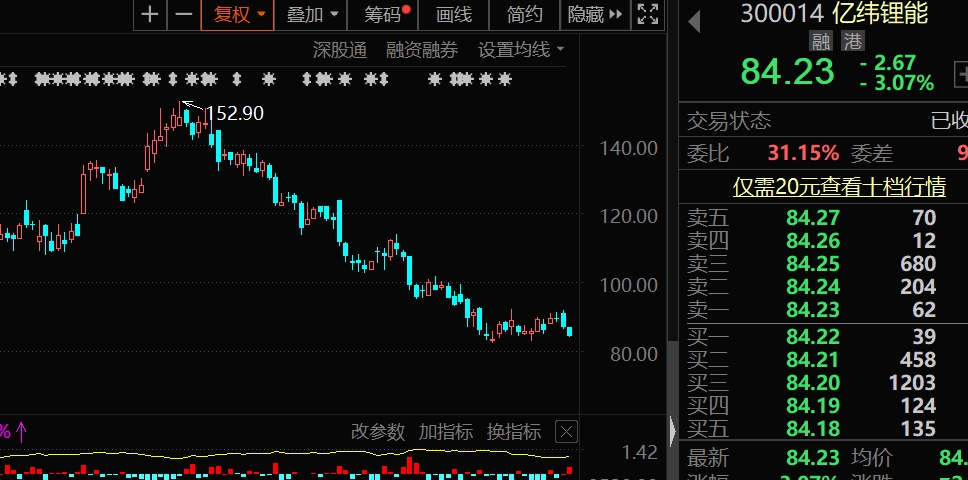
Task: Click 隐藏 to hide side panel
Action: click(x=595, y=14)
